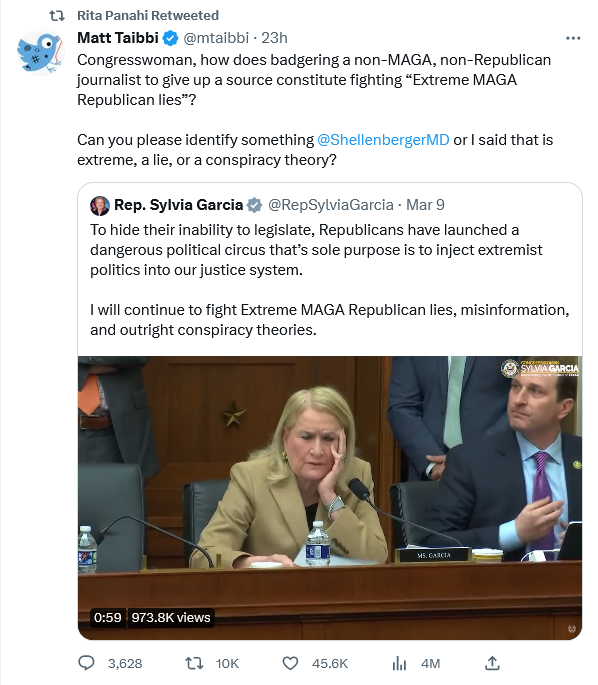The height and width of the screenshot is (685, 598).
Task: Click the 3,628 replies count
Action: [125, 664]
